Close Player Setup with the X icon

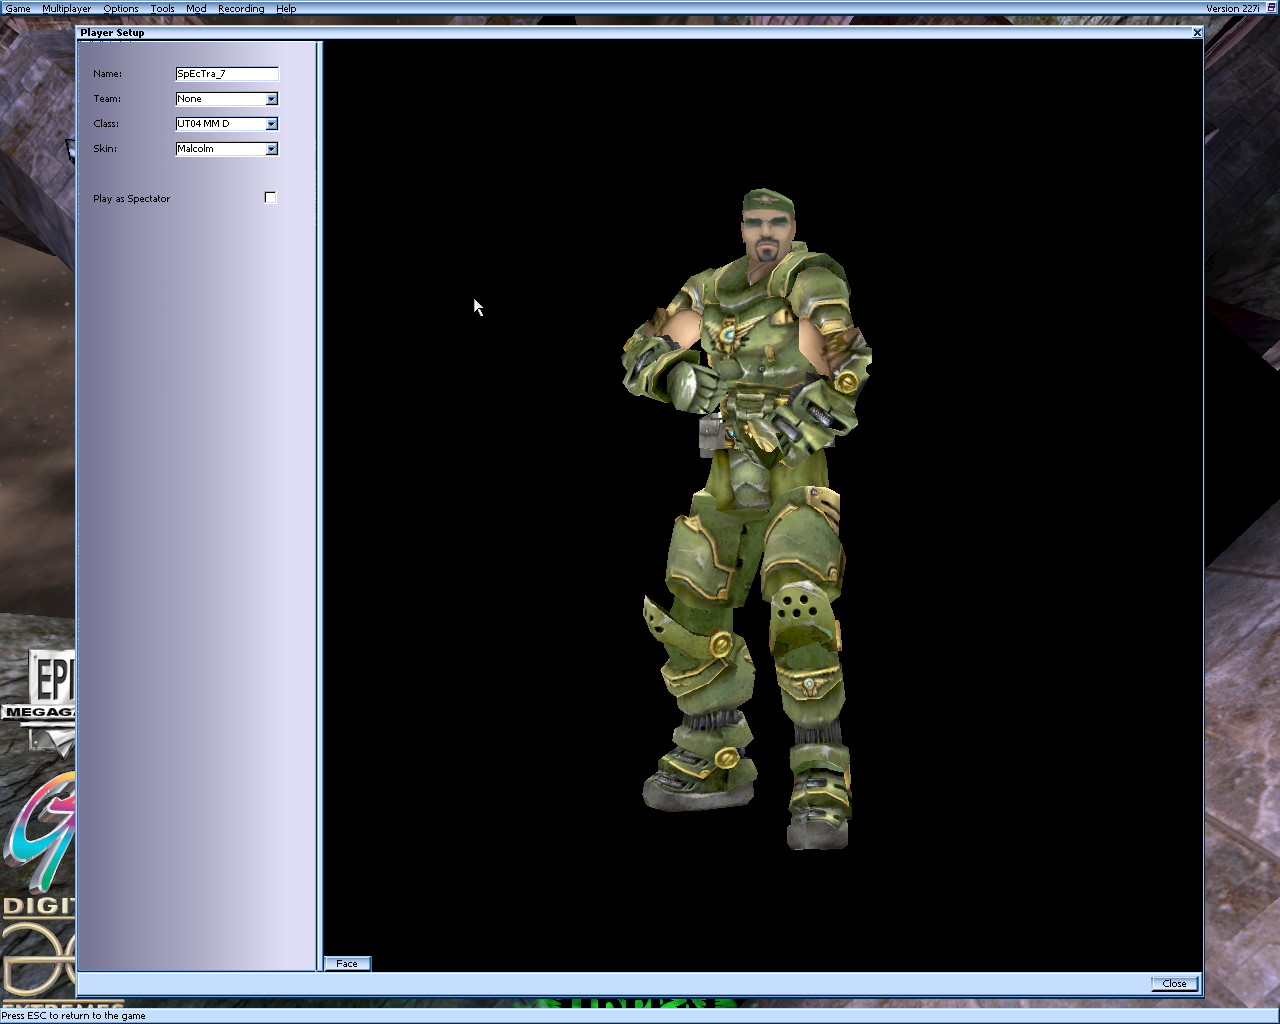pos(1197,33)
